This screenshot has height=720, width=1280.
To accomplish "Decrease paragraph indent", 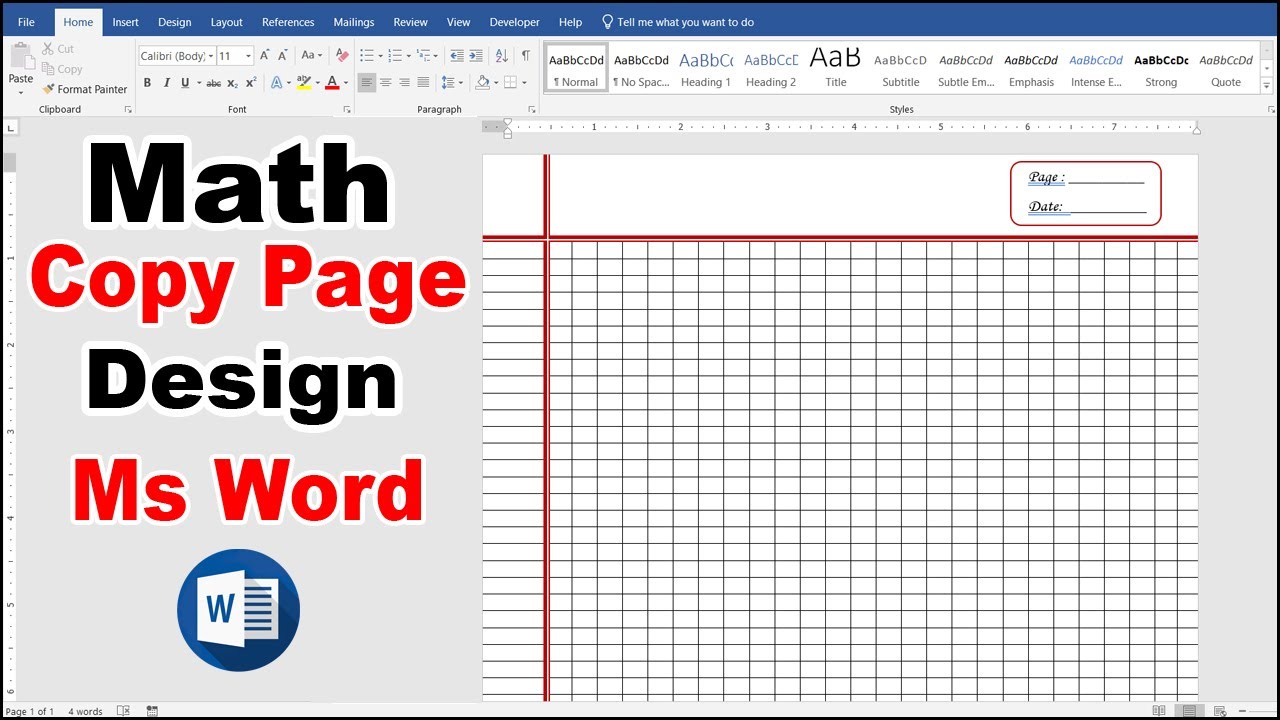I will point(457,56).
